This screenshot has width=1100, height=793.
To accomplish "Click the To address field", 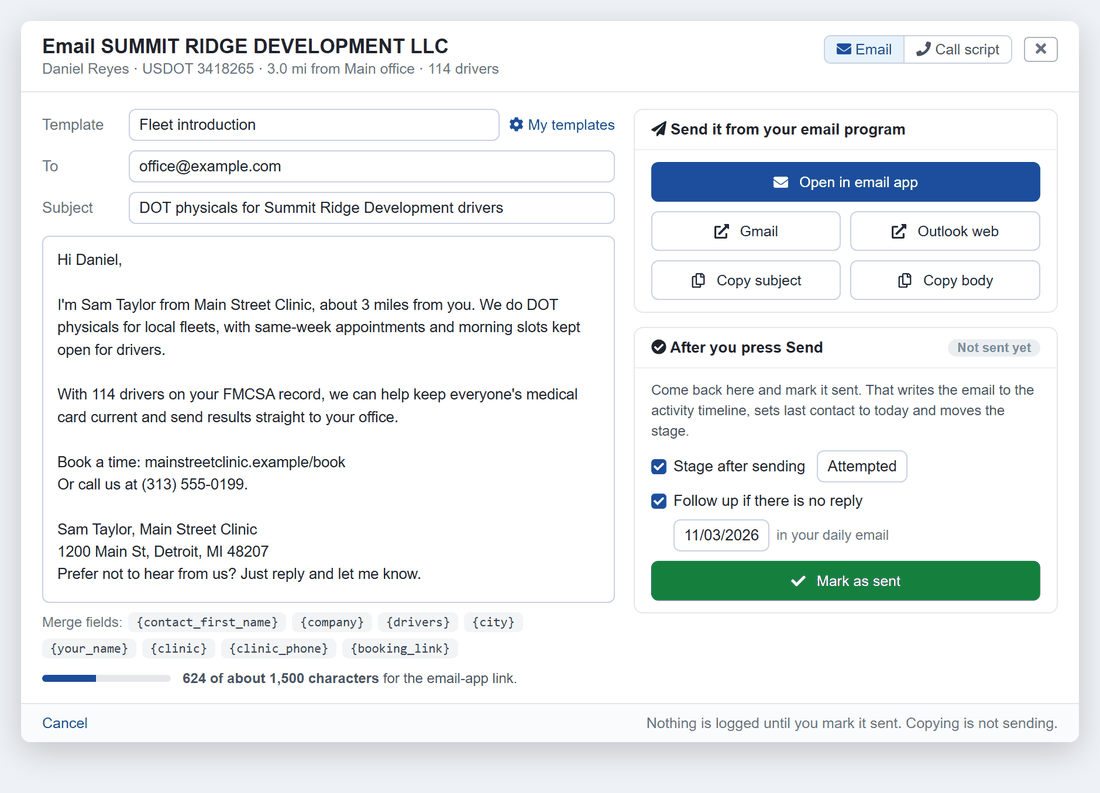I will click(371, 166).
